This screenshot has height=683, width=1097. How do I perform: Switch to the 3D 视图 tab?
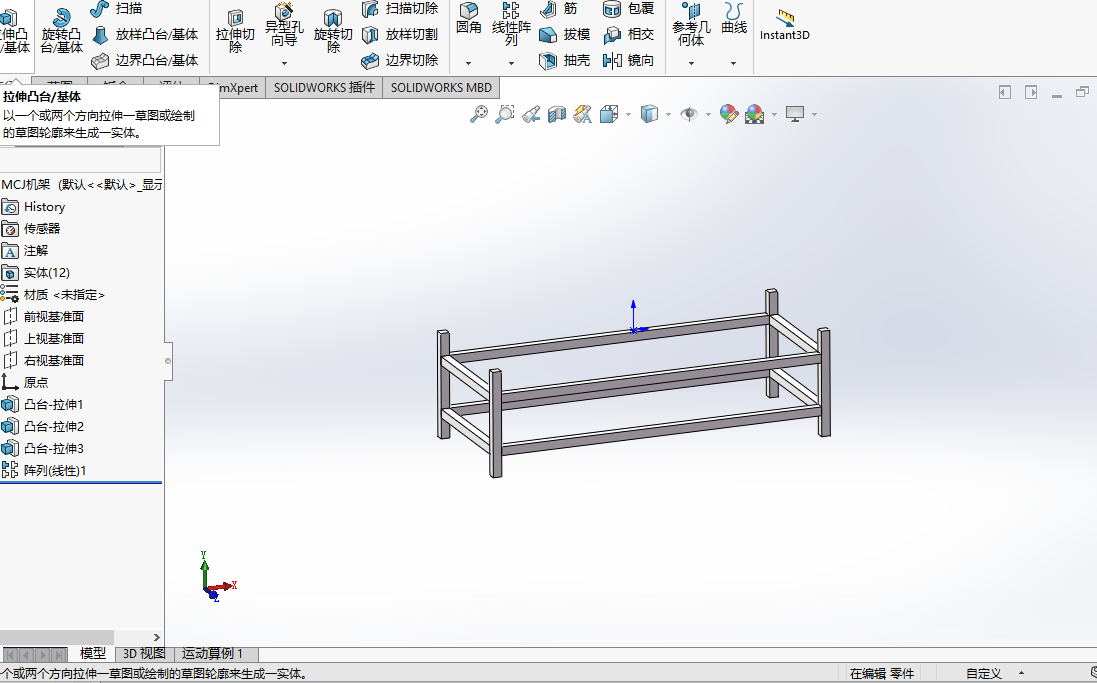coord(144,654)
